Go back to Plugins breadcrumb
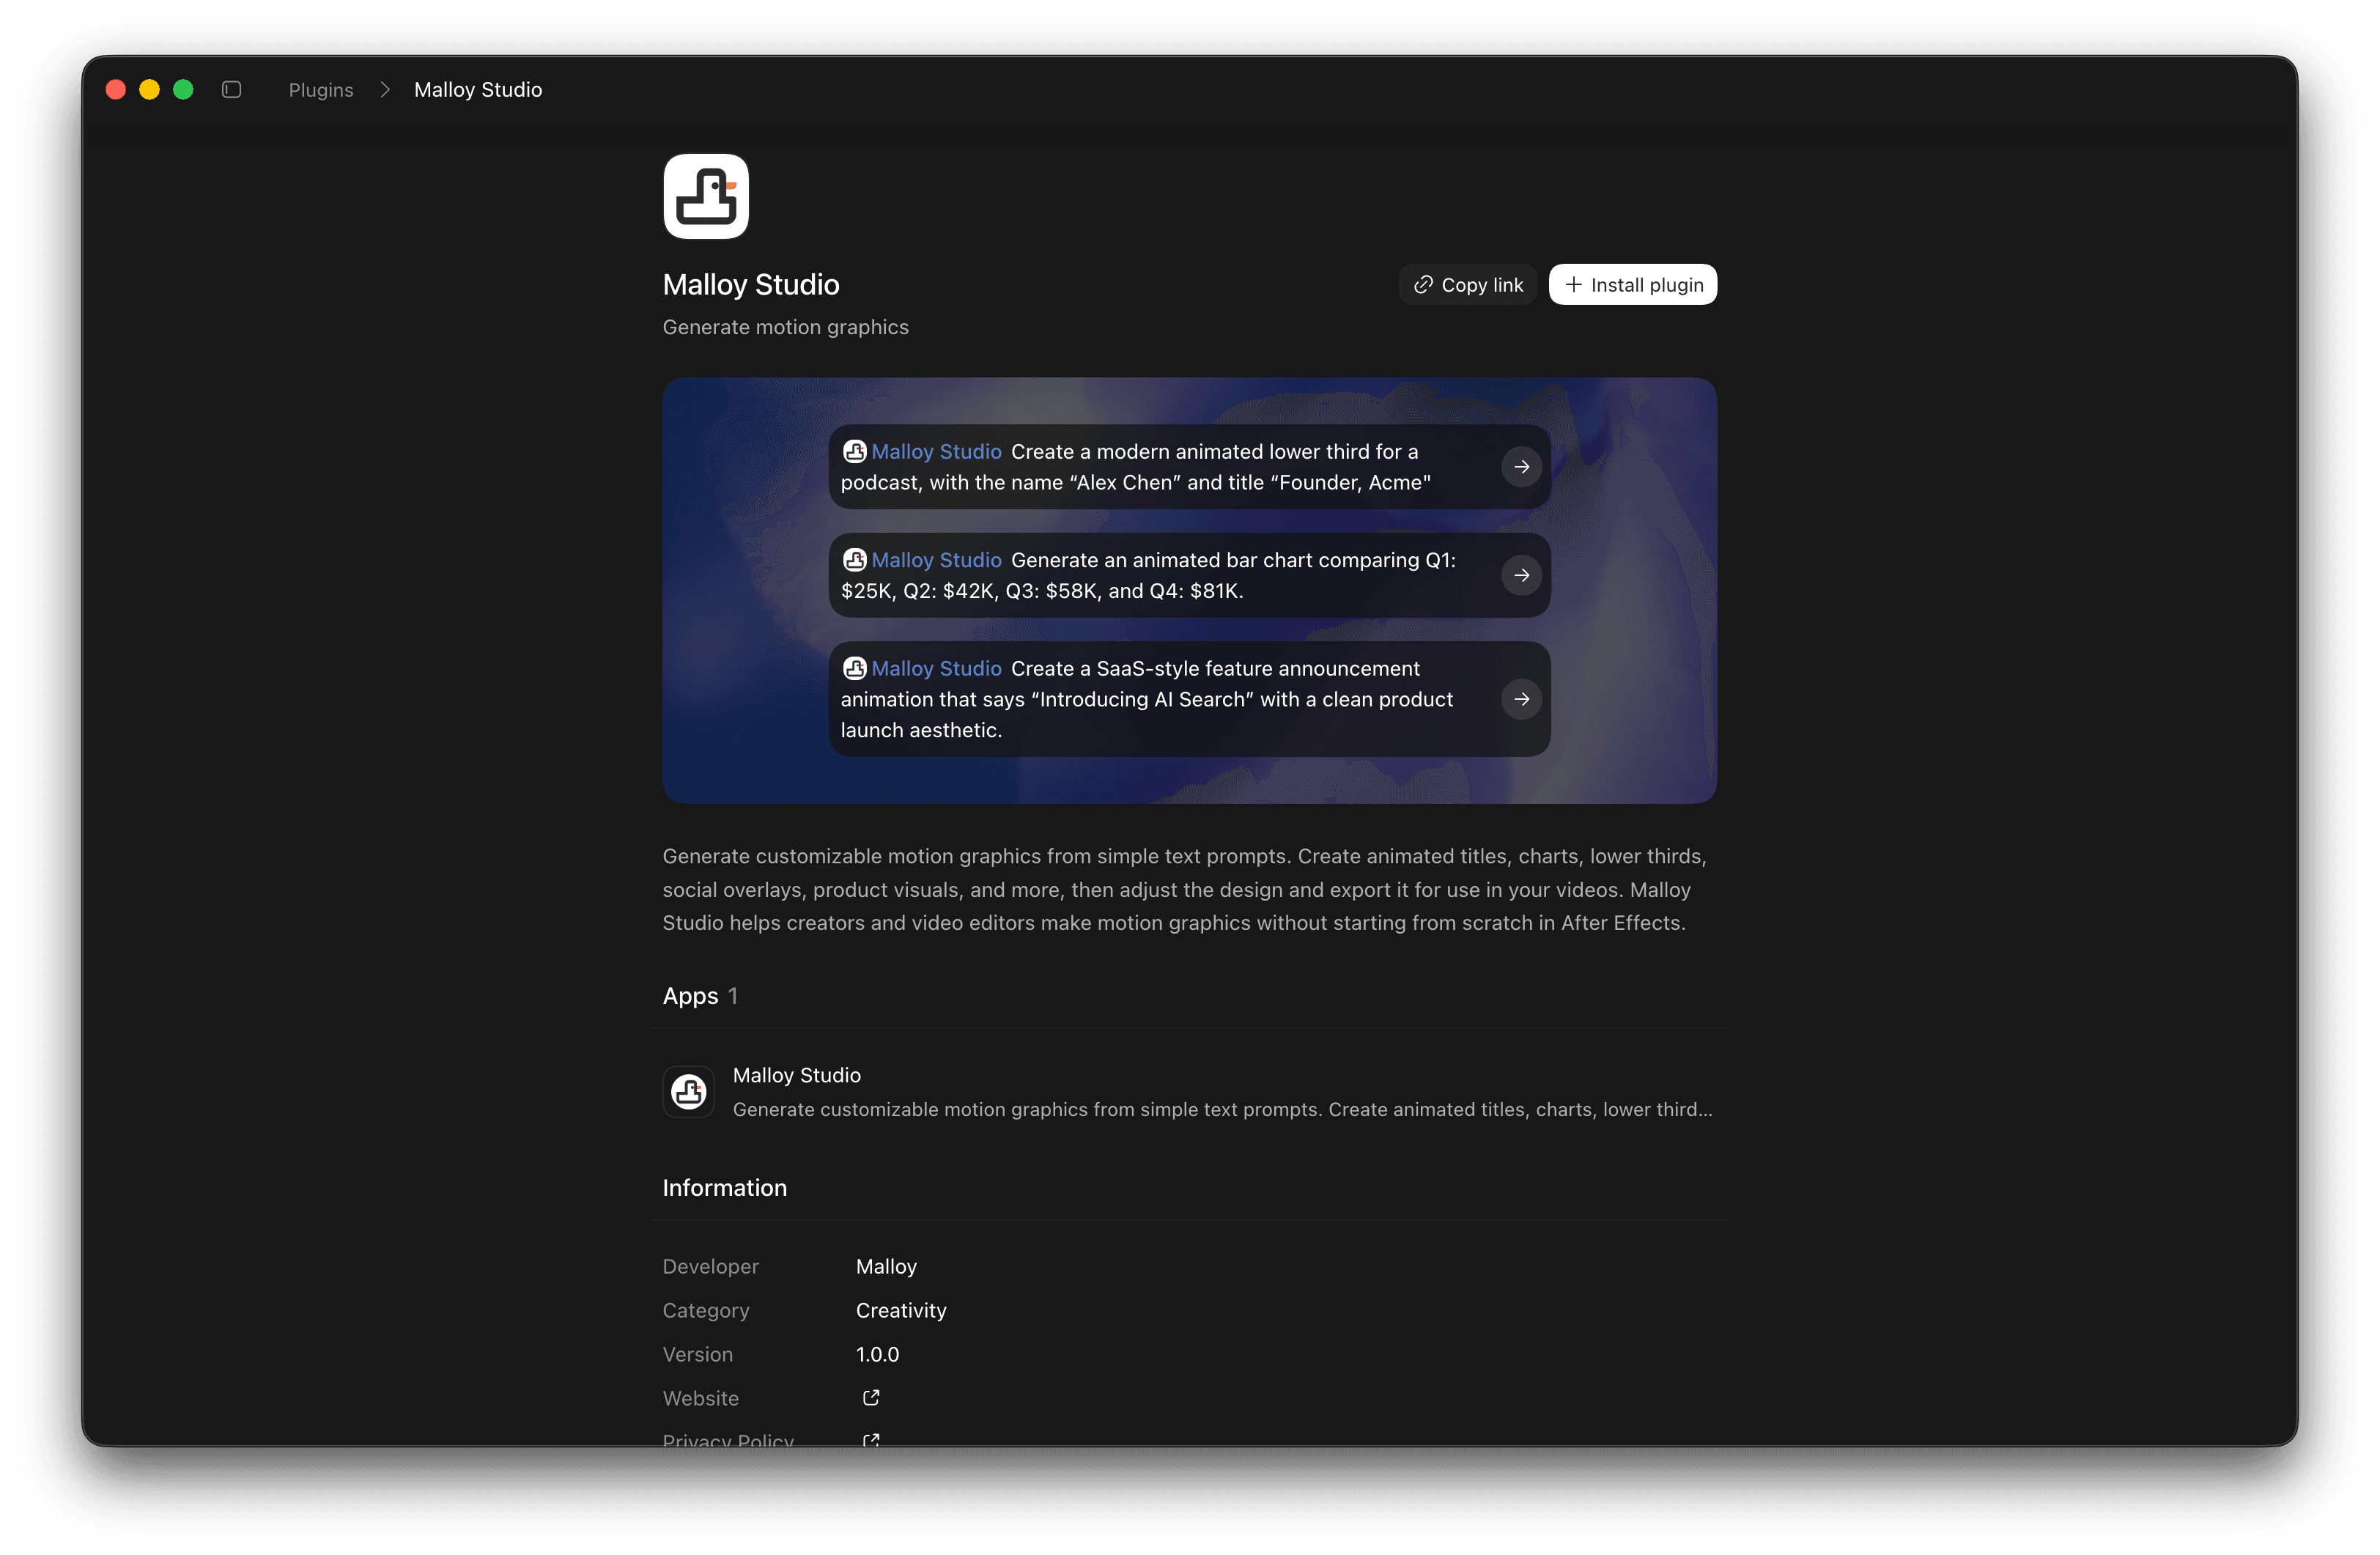The image size is (2380, 1555). (321, 90)
